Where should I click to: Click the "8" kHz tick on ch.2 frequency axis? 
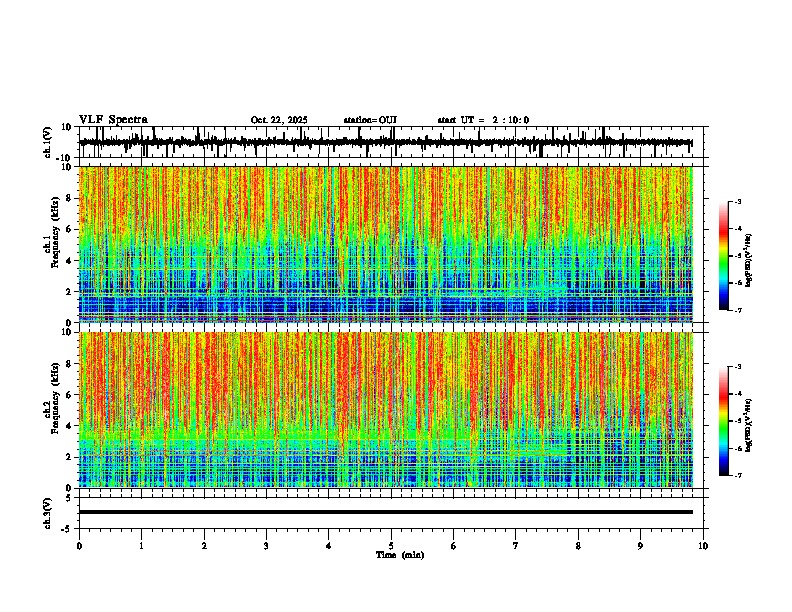(x=70, y=364)
